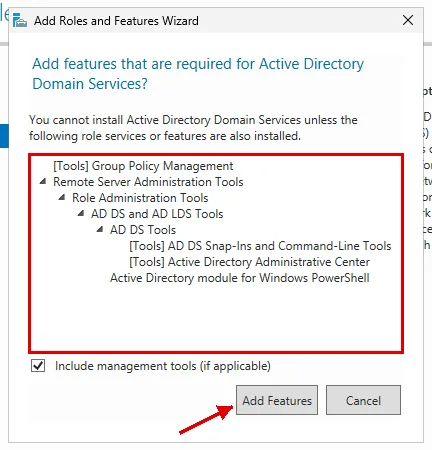This screenshot has width=432, height=450.
Task: Uncheck Include management tools checkbox
Action: click(x=38, y=366)
